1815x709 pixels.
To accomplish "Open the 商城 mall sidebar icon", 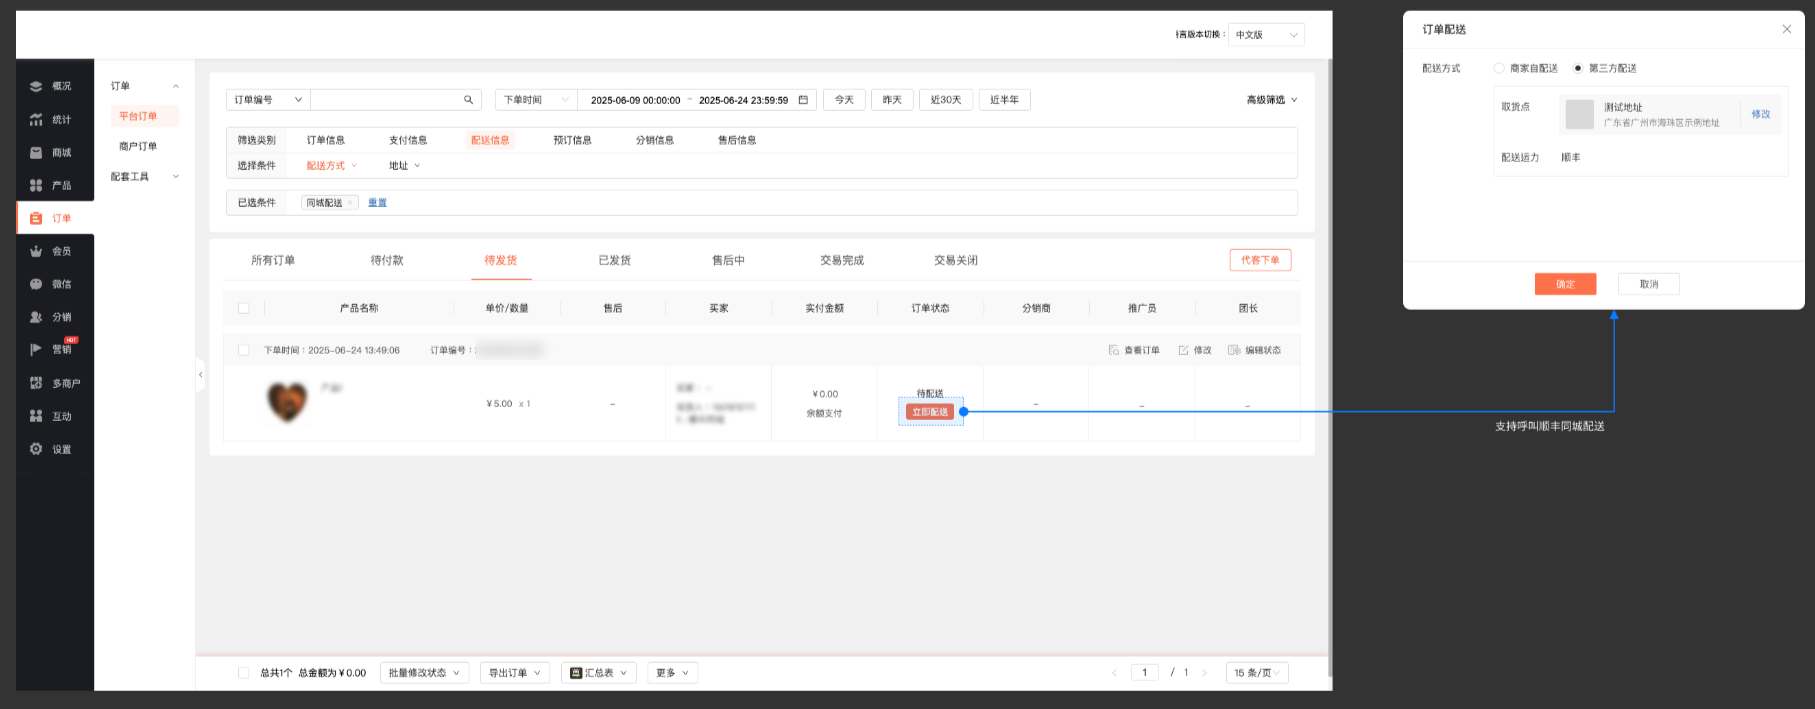I will (36, 152).
